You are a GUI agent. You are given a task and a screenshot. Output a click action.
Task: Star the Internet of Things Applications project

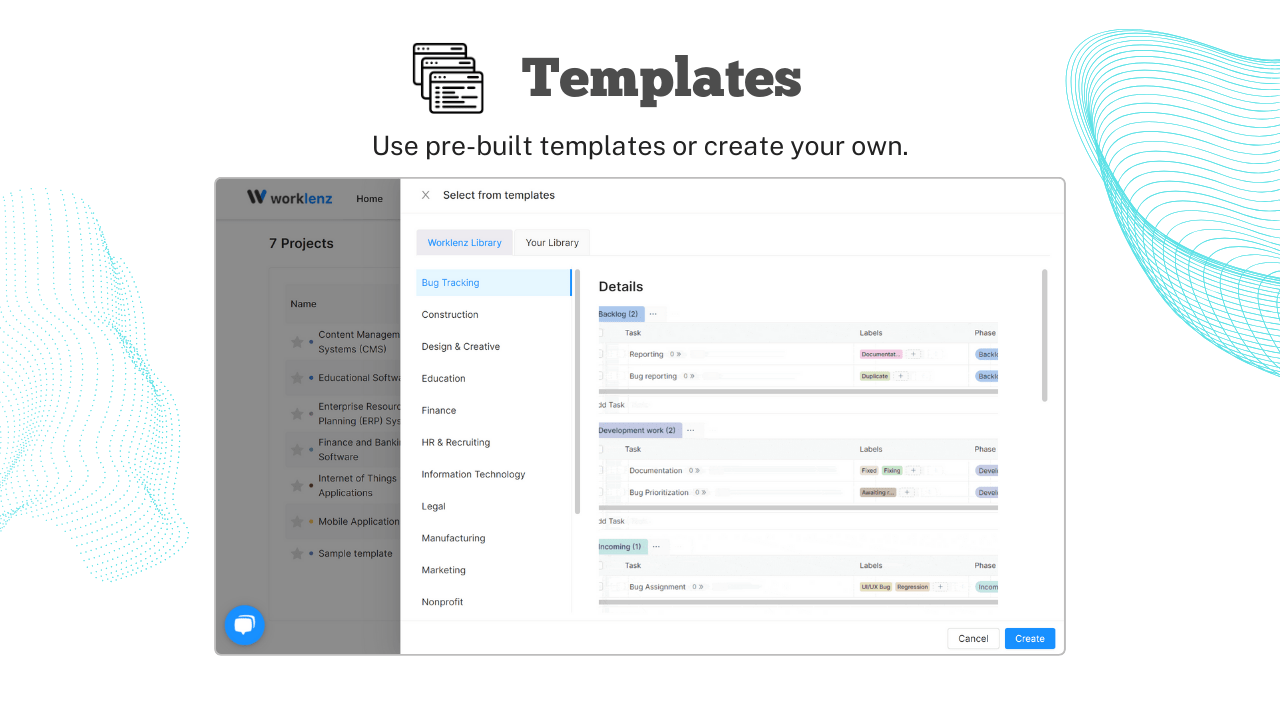tap(296, 486)
